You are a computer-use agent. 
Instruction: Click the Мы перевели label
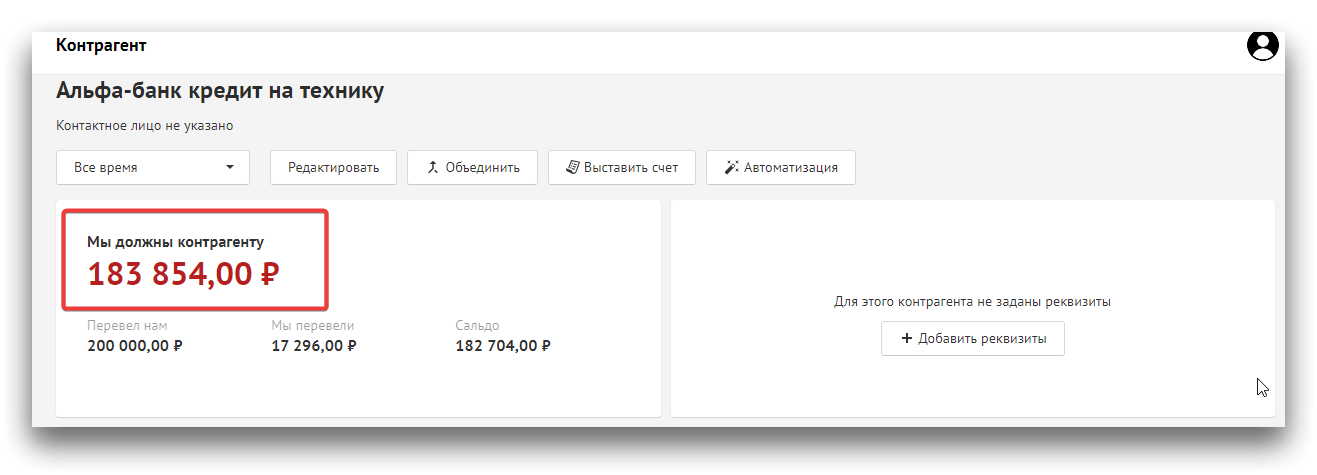click(x=313, y=326)
